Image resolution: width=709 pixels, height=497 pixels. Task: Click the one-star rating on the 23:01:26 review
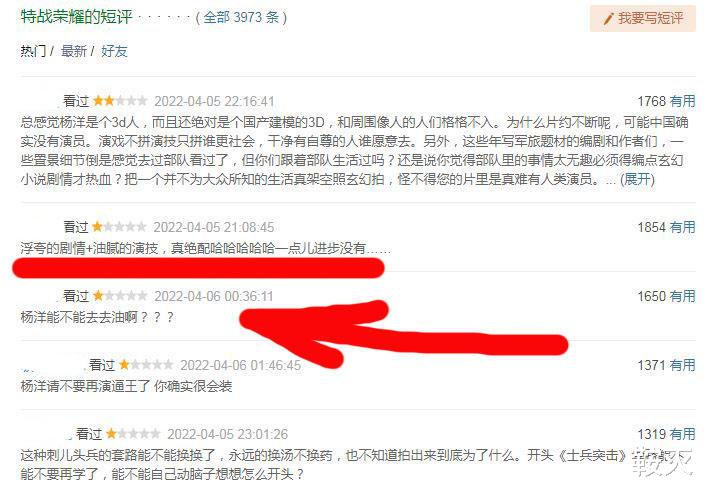133,434
